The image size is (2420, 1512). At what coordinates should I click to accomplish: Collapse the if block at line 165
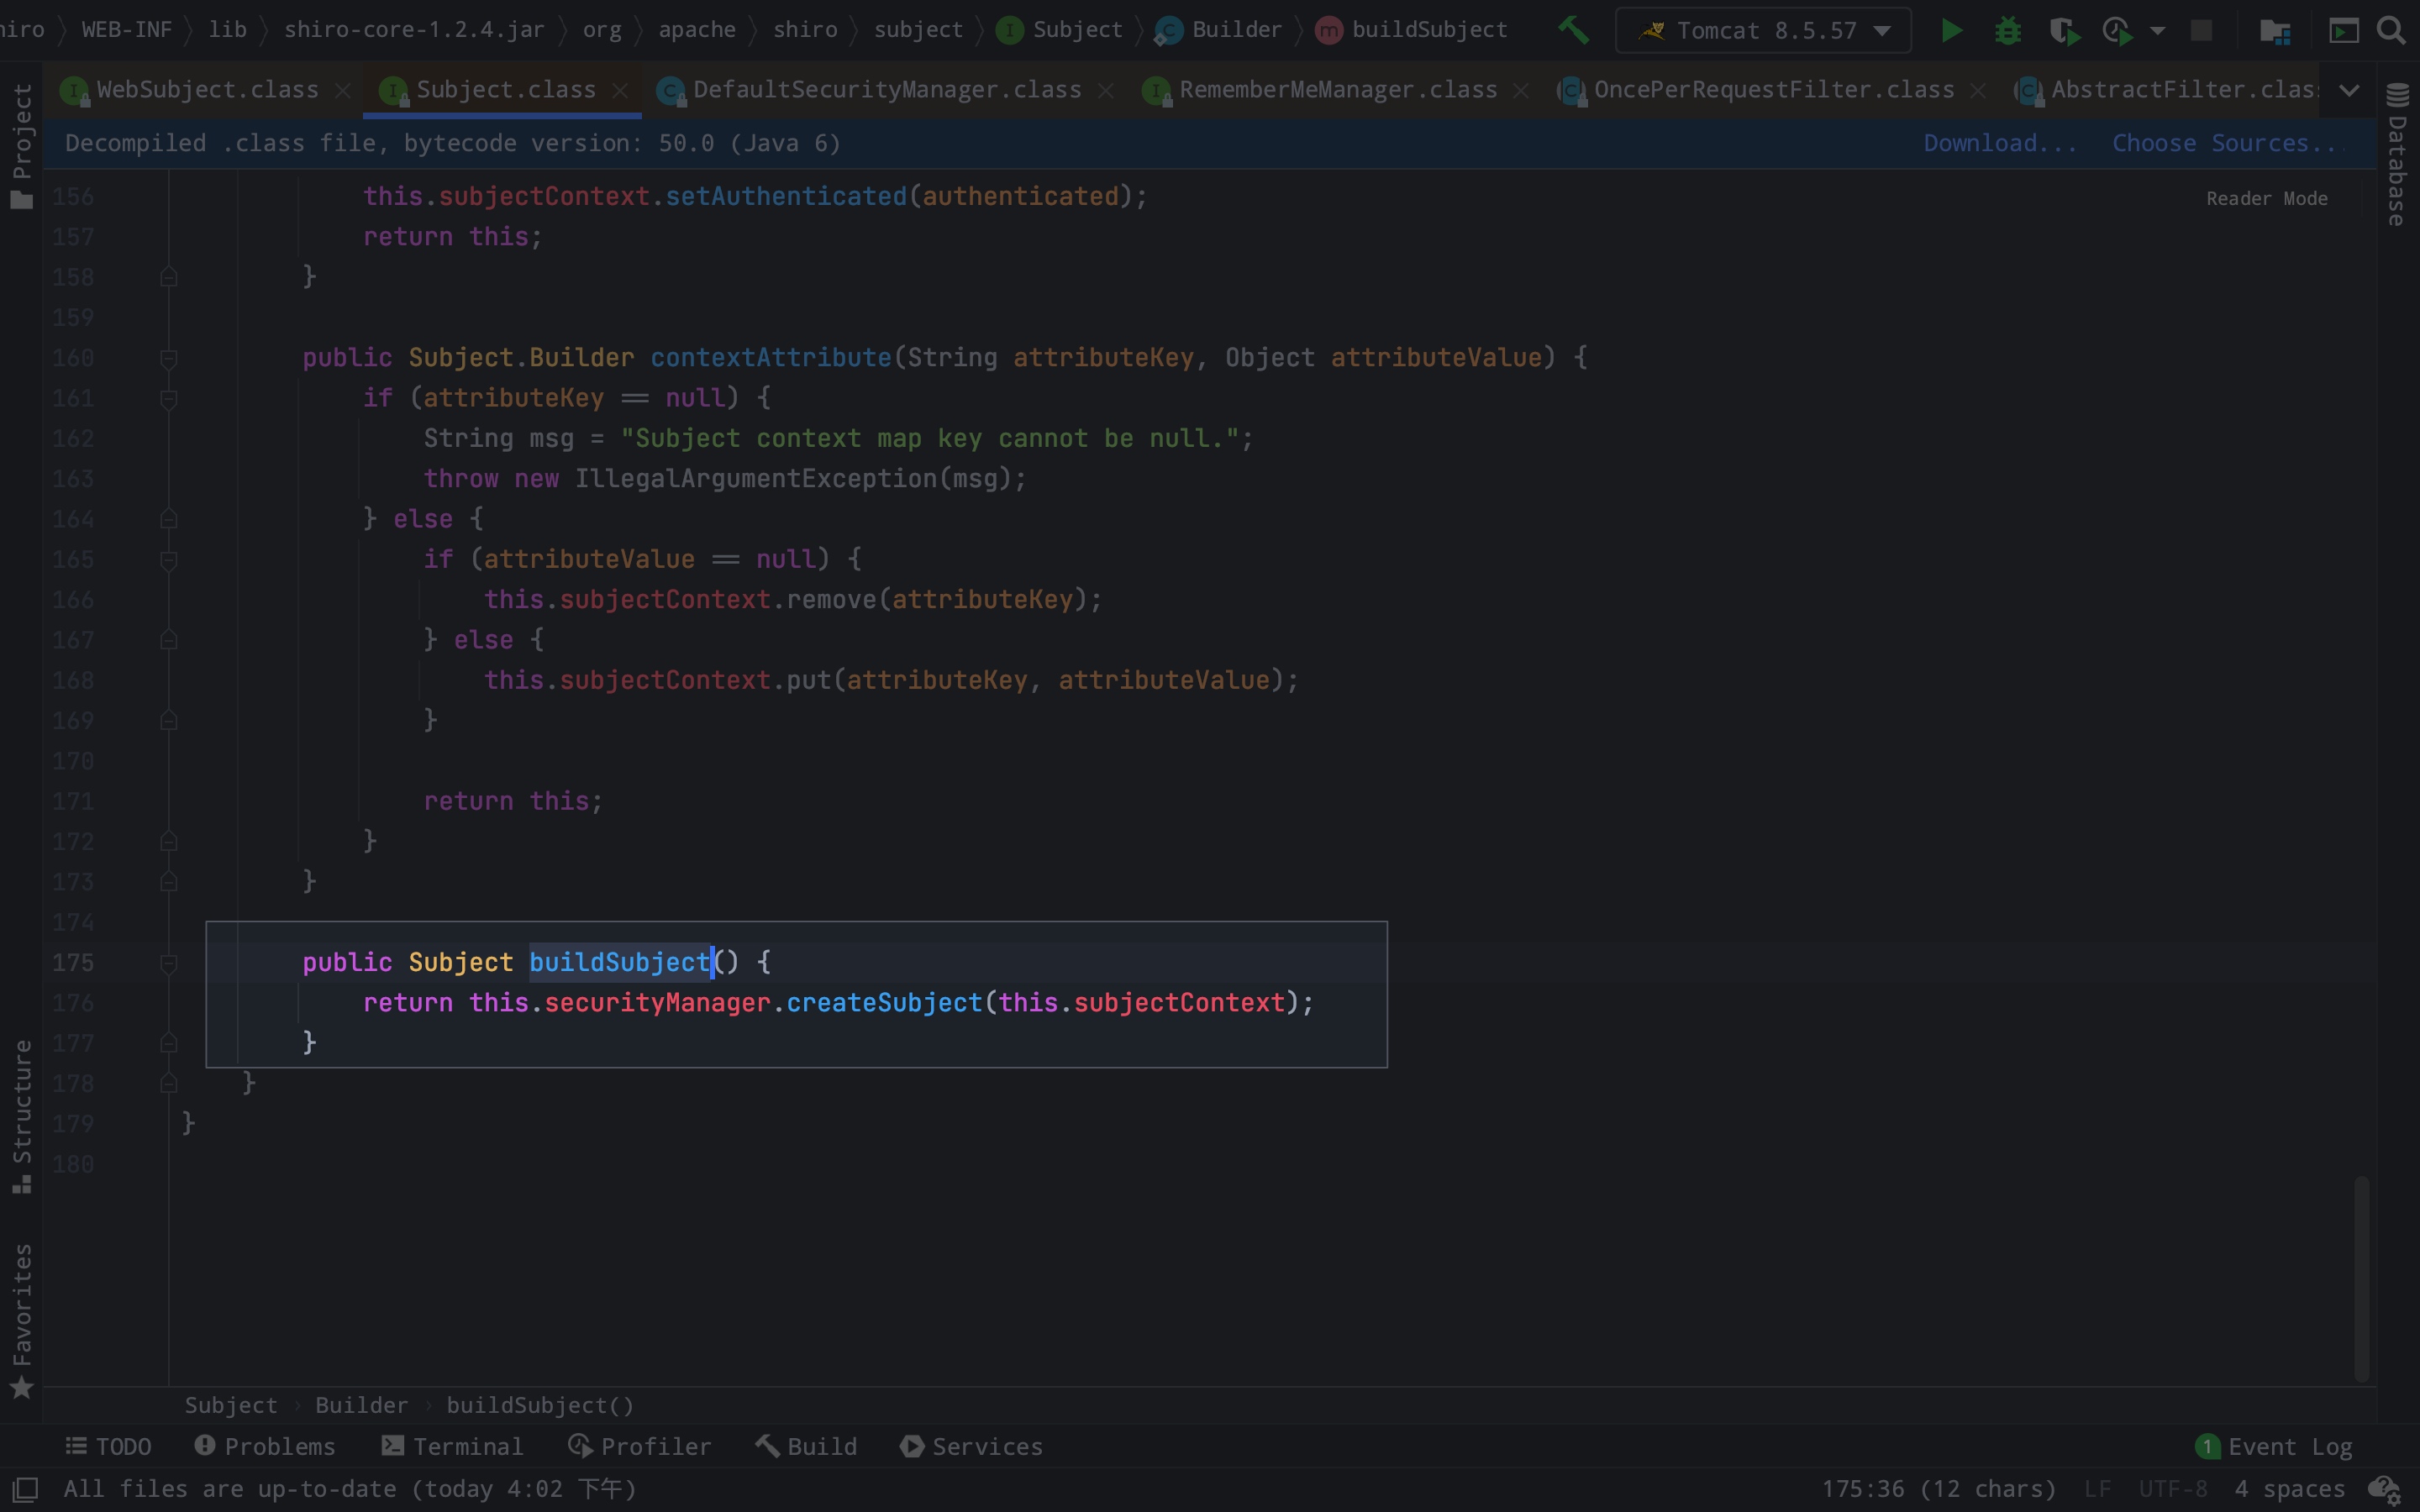[x=169, y=560]
